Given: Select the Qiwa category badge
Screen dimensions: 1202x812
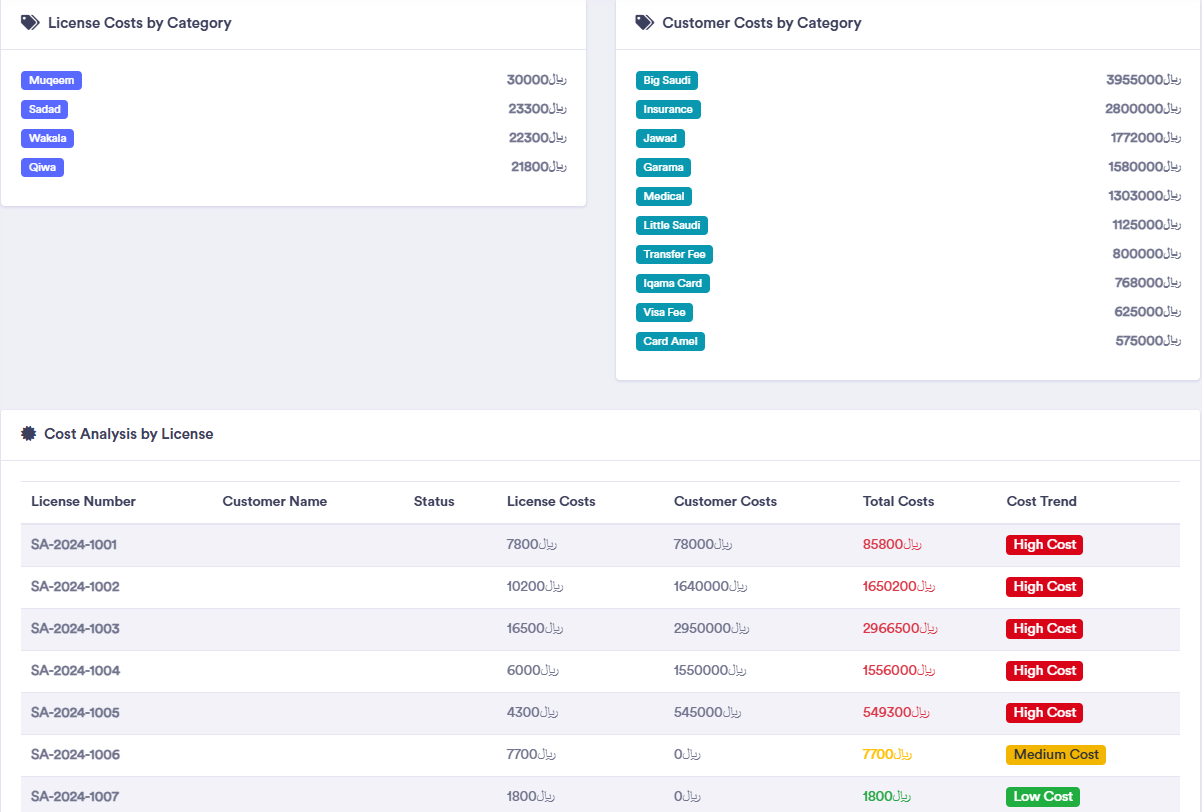Looking at the screenshot, I should (x=43, y=167).
